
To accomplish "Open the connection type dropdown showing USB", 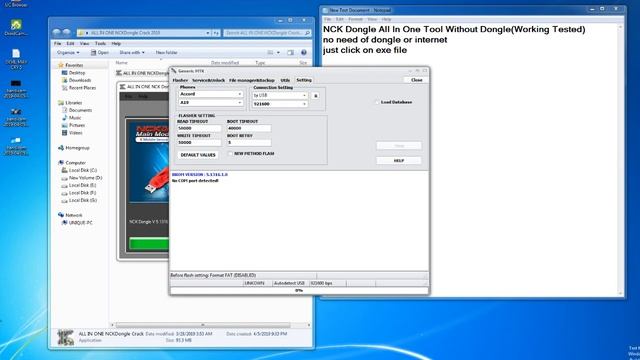I will (x=280, y=95).
